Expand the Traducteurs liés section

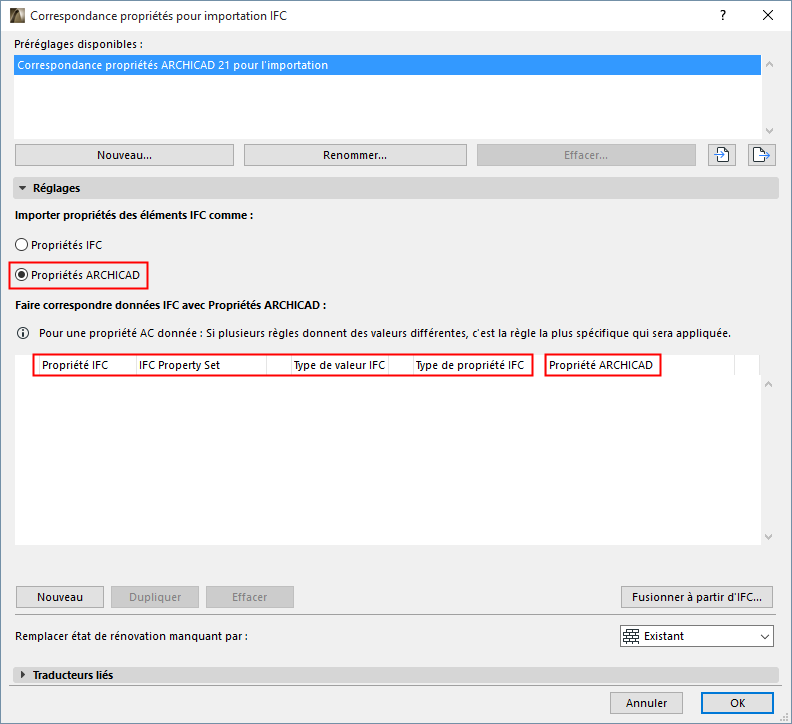[x=22, y=674]
